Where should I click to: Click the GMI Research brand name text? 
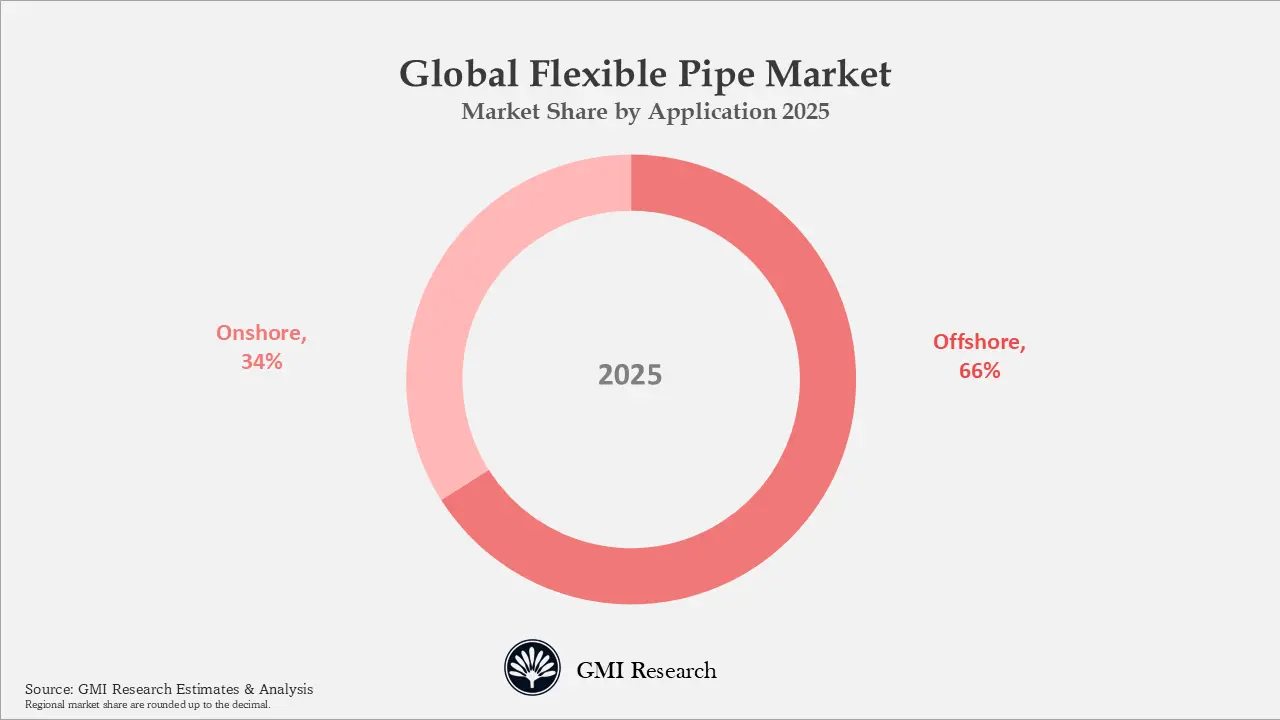tap(646, 670)
